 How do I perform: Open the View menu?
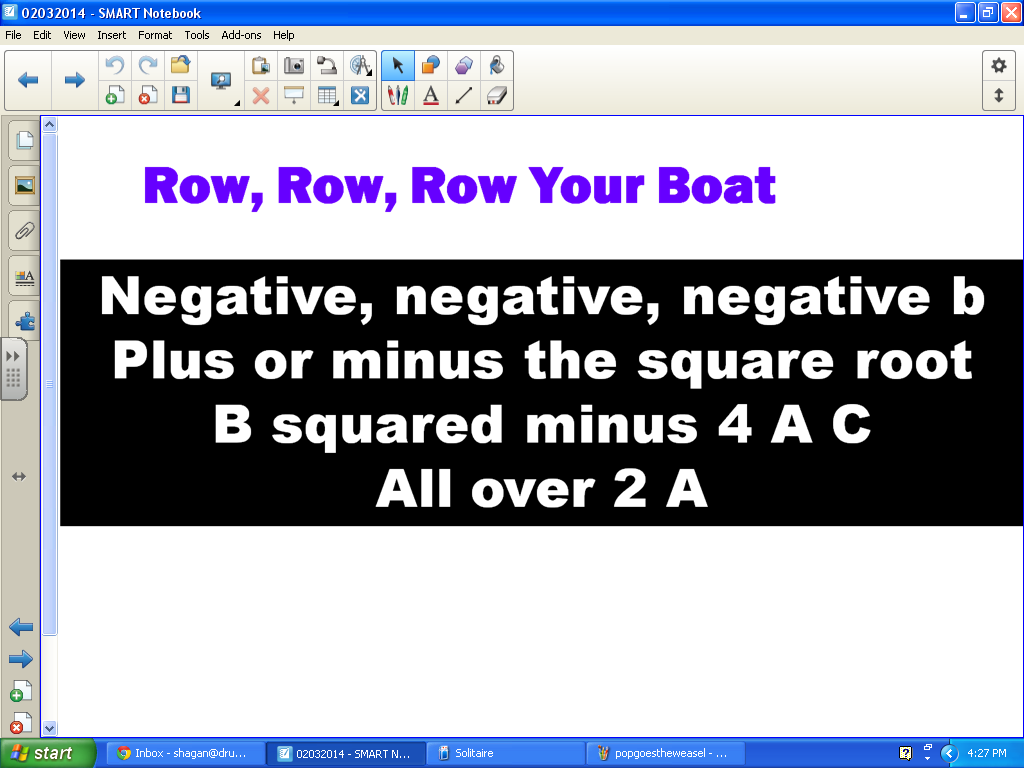pos(74,35)
